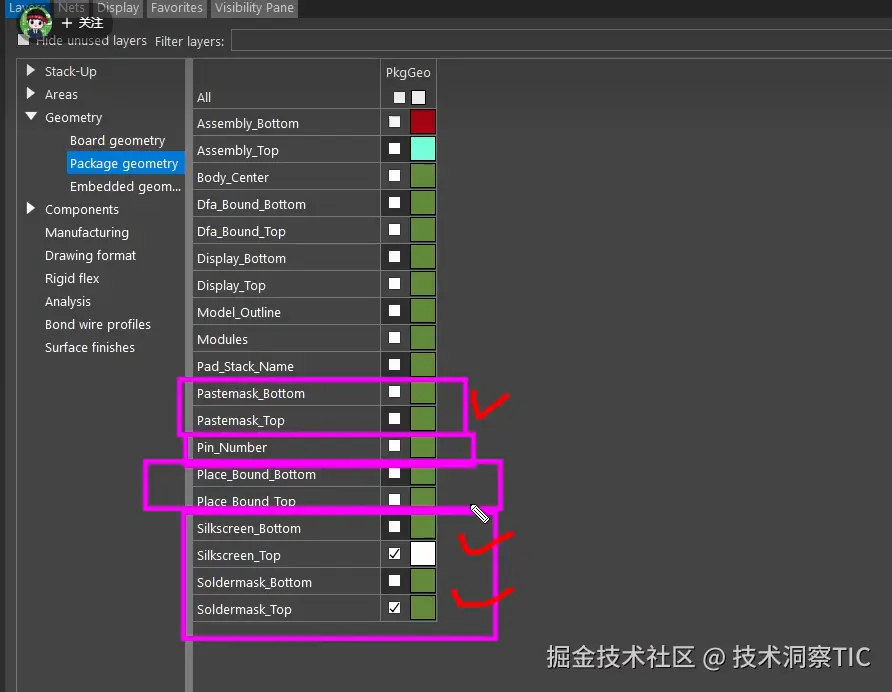Click the PkgGeo column header
Screen dimensions: 892x692
pos(408,72)
